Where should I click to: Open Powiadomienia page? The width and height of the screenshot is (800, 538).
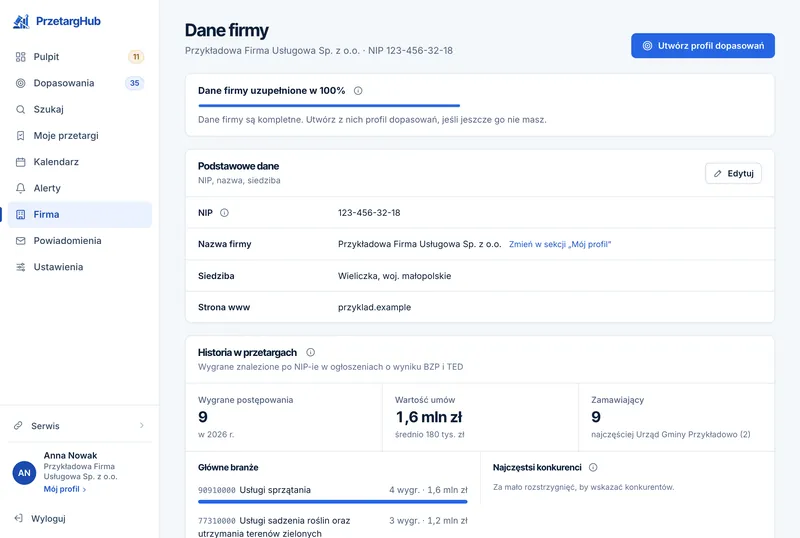click(x=80, y=241)
